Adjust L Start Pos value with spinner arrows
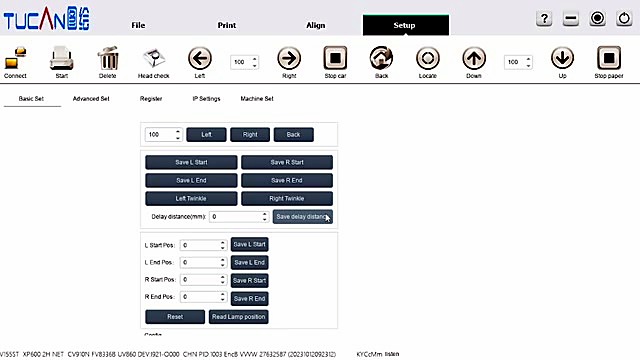640x360 pixels. 222,245
